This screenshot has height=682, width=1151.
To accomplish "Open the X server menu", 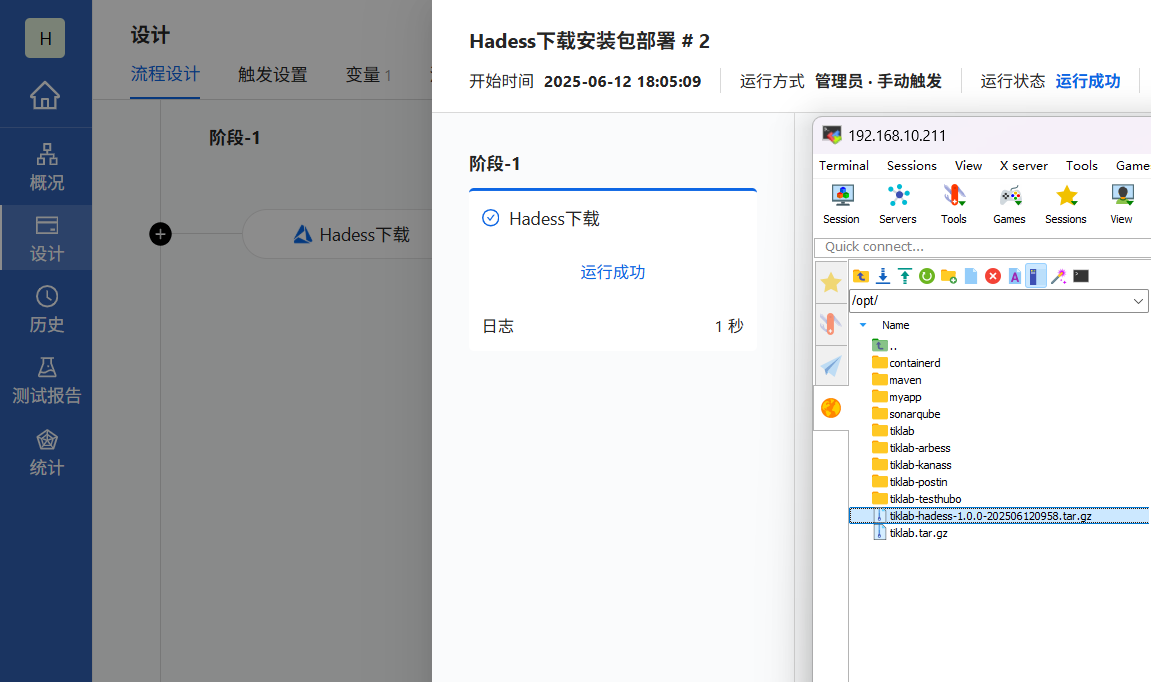I will (x=1024, y=166).
